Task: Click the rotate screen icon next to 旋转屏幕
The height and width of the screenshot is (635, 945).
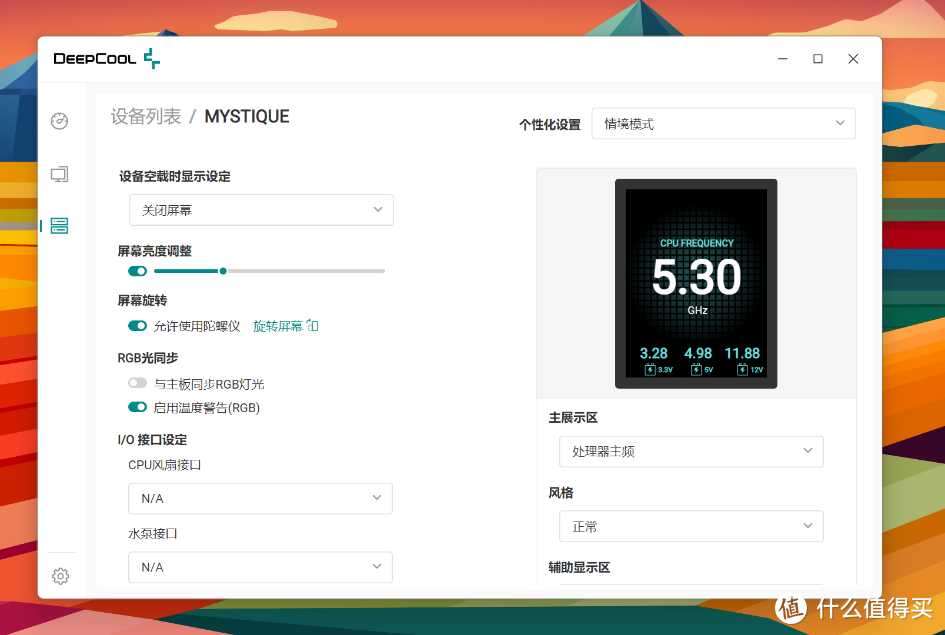Action: [x=312, y=325]
